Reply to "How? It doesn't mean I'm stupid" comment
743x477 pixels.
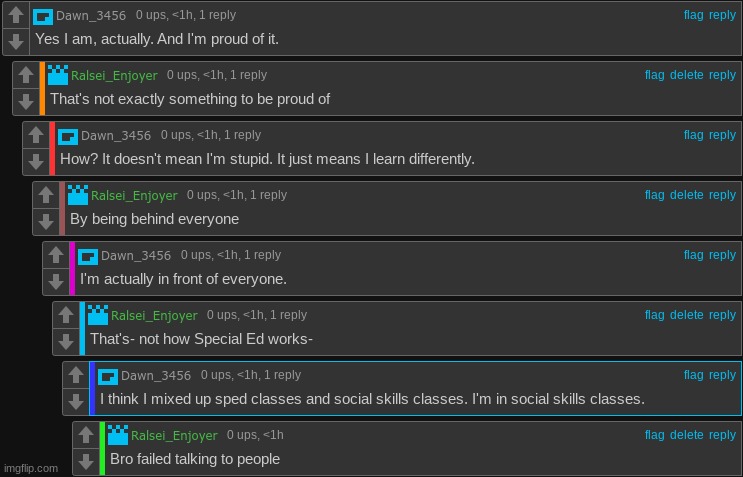tap(722, 135)
